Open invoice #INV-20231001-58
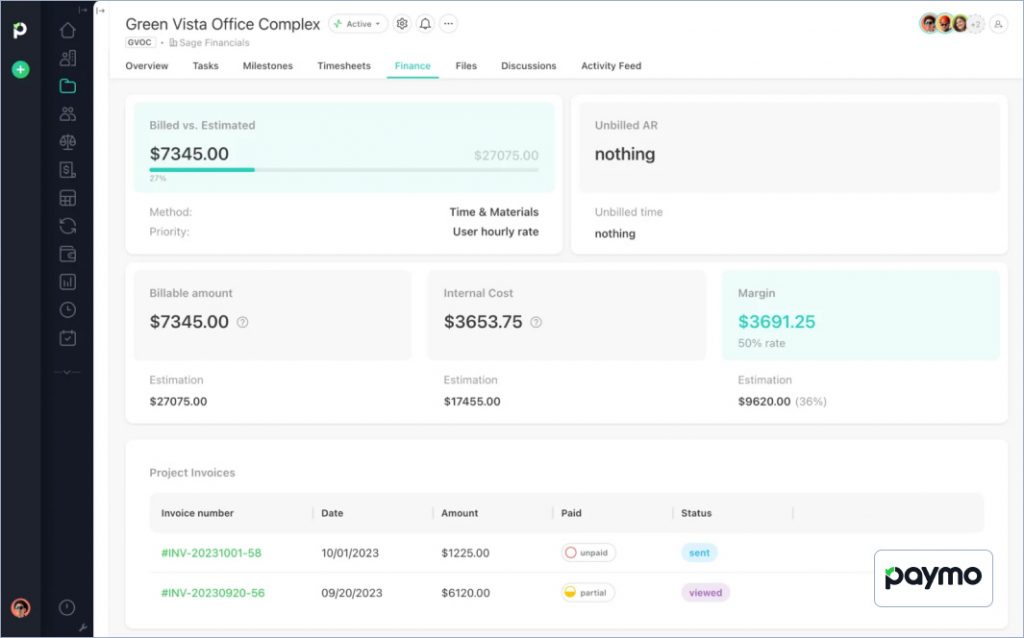This screenshot has width=1024, height=638. coord(211,553)
